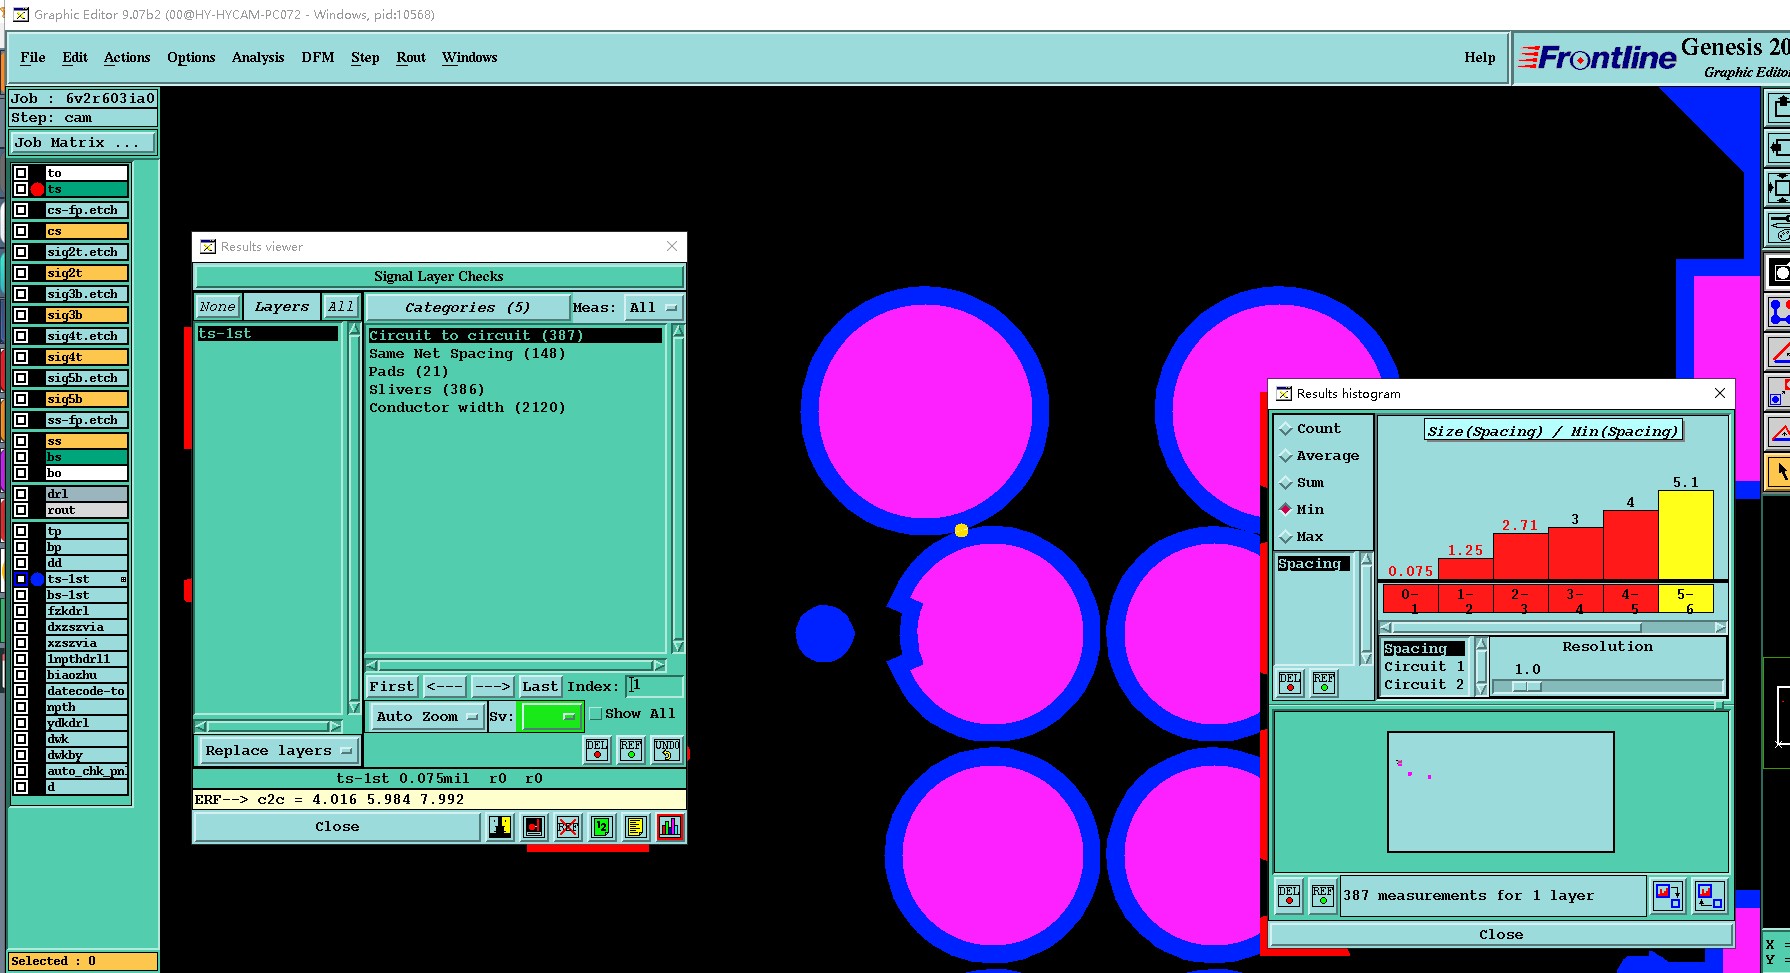Select Circuit 1 in histogram list
Image resolution: width=1790 pixels, height=973 pixels.
tap(1424, 667)
